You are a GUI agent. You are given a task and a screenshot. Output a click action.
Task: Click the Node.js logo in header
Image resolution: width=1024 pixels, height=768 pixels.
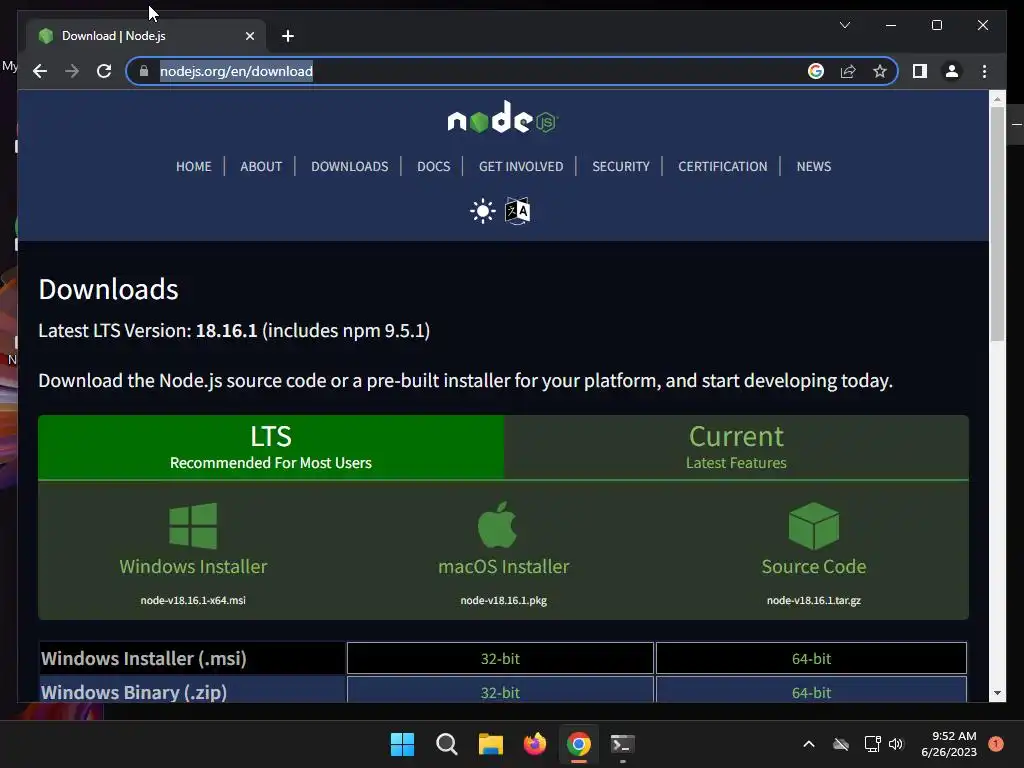pos(502,118)
